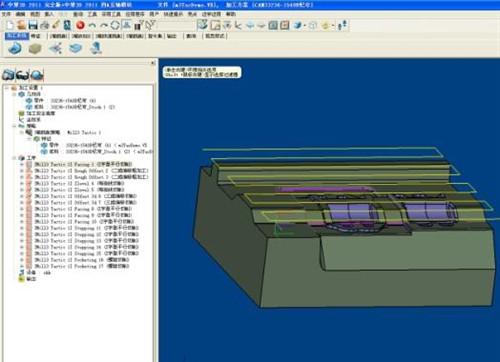This screenshot has width=500, height=362.
Task: Expand the Facing 1 operation node
Action: 22,164
